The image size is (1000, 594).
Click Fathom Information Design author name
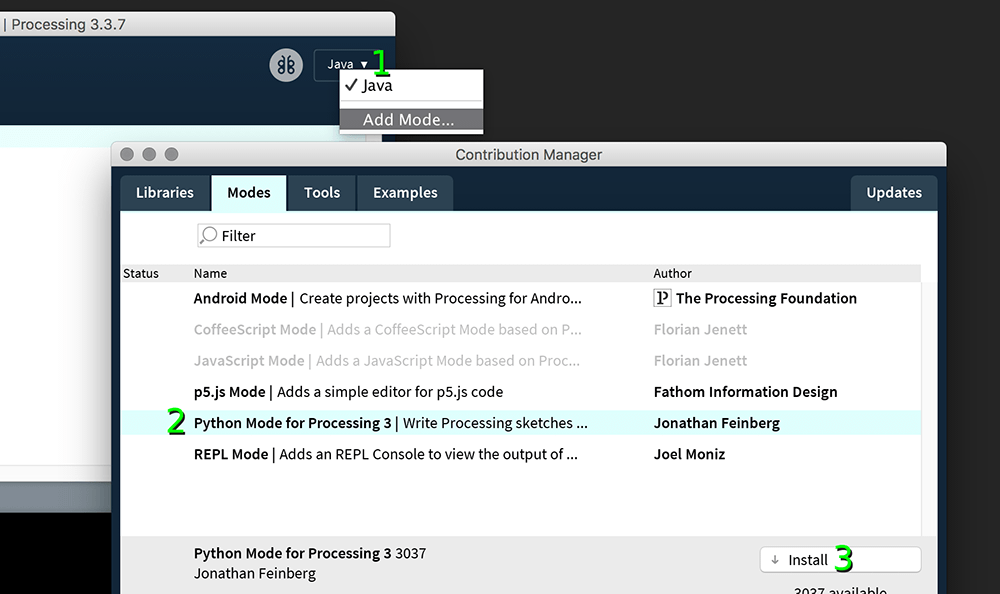pyautogui.click(x=746, y=392)
